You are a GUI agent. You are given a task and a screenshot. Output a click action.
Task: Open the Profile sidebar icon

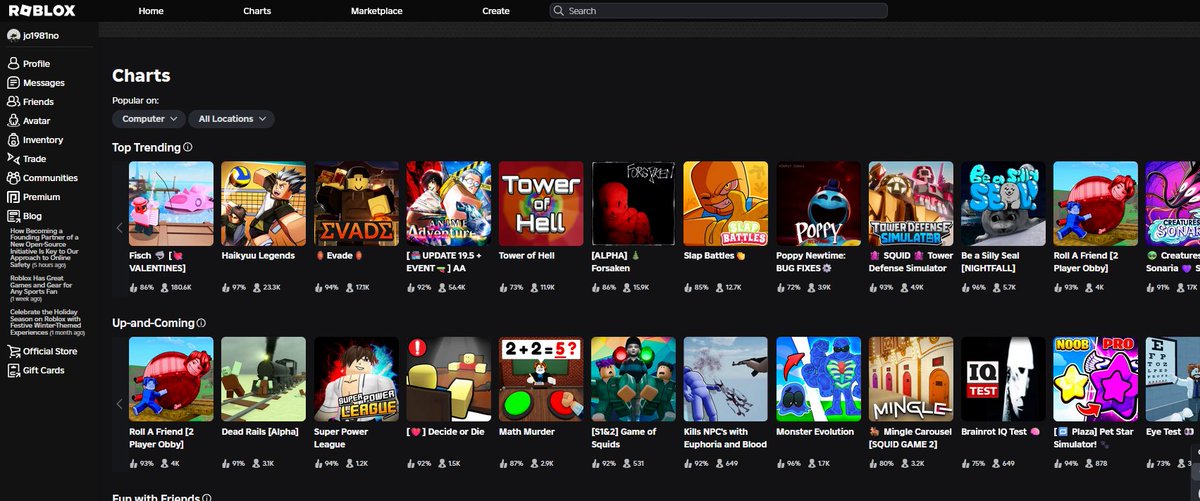(x=13, y=63)
